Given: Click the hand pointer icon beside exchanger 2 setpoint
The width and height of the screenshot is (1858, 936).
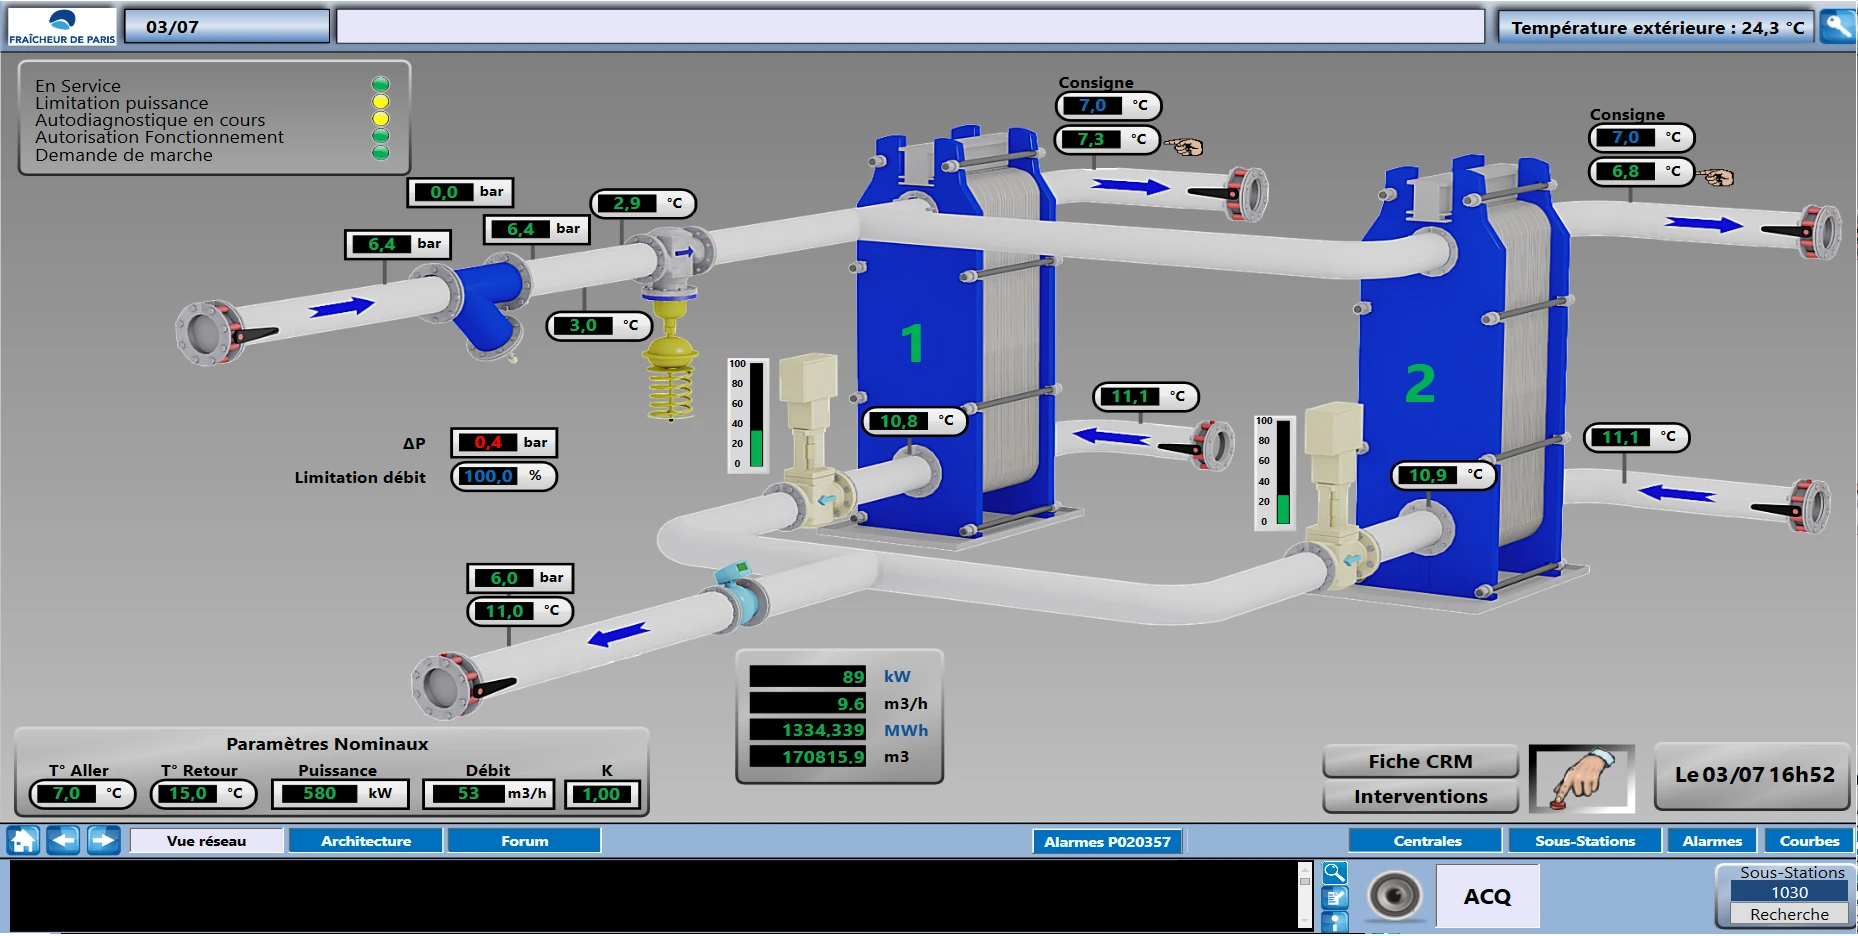Looking at the screenshot, I should pyautogui.click(x=1718, y=177).
